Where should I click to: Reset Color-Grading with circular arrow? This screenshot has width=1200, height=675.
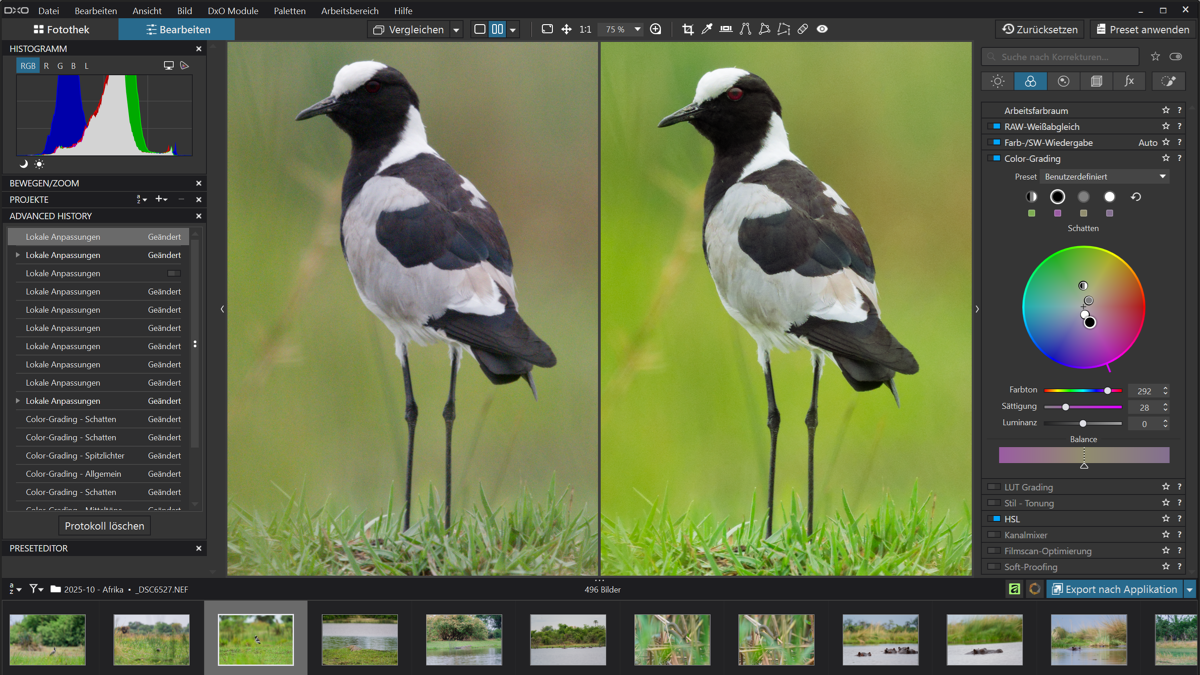click(x=1136, y=197)
